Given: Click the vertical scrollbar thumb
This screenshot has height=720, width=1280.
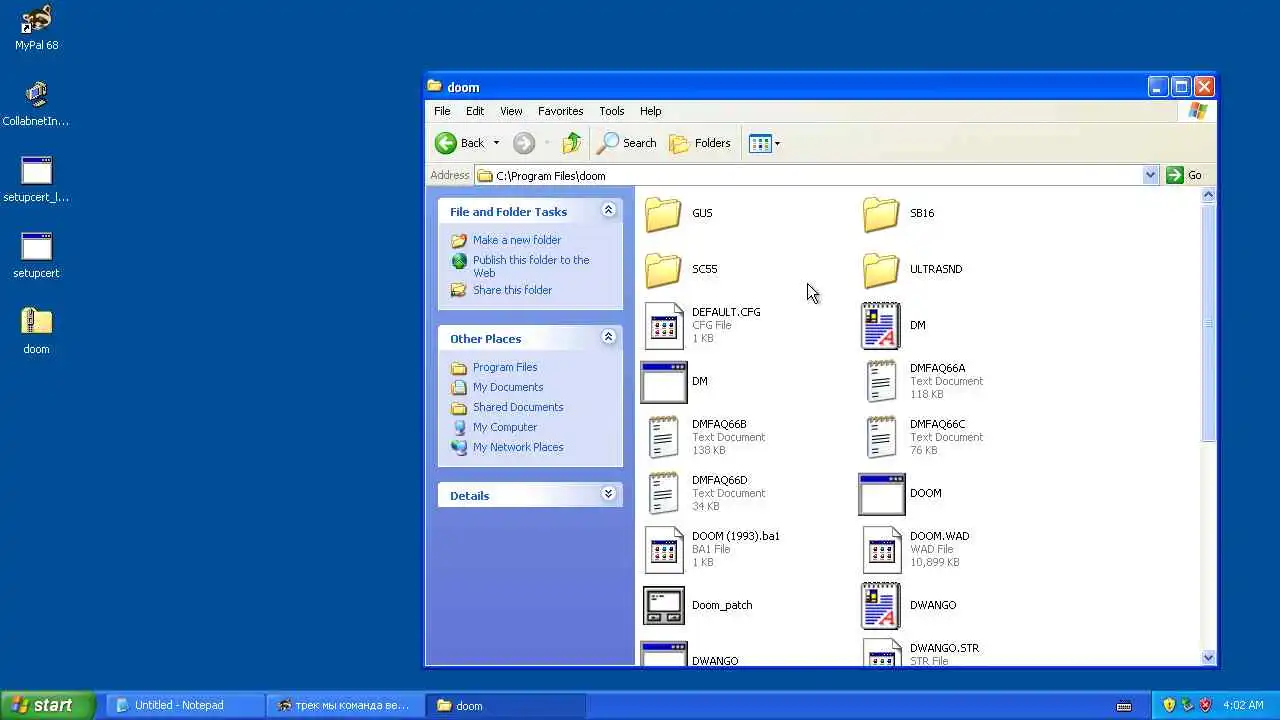Looking at the screenshot, I should point(1208,324).
